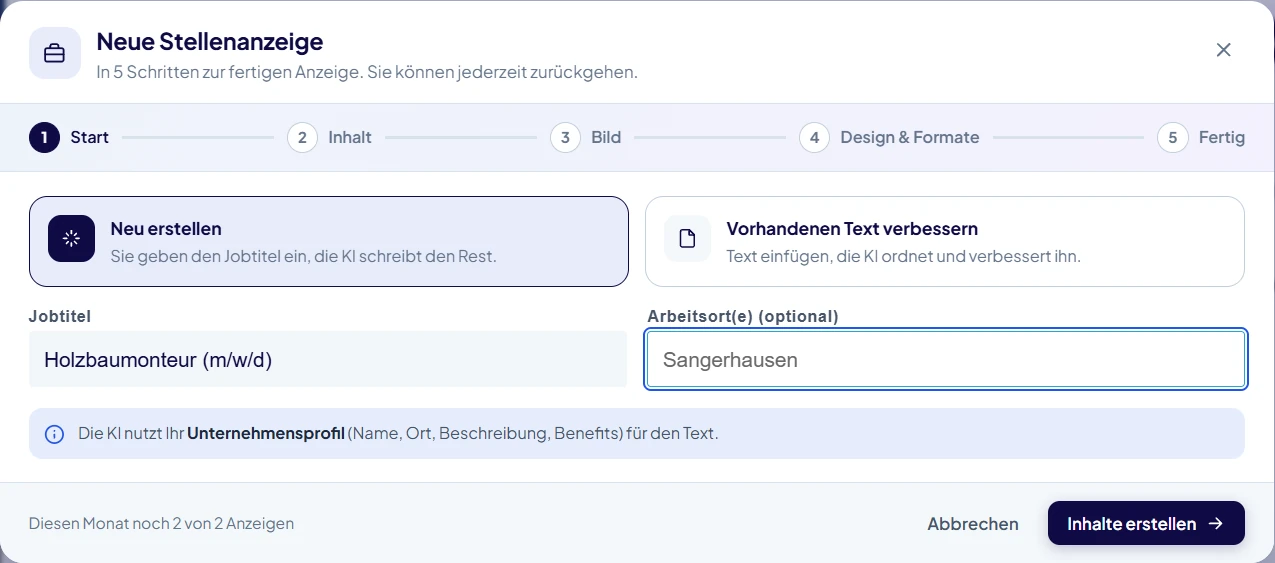Click the bold Unternehmensprofil text

pos(266,434)
